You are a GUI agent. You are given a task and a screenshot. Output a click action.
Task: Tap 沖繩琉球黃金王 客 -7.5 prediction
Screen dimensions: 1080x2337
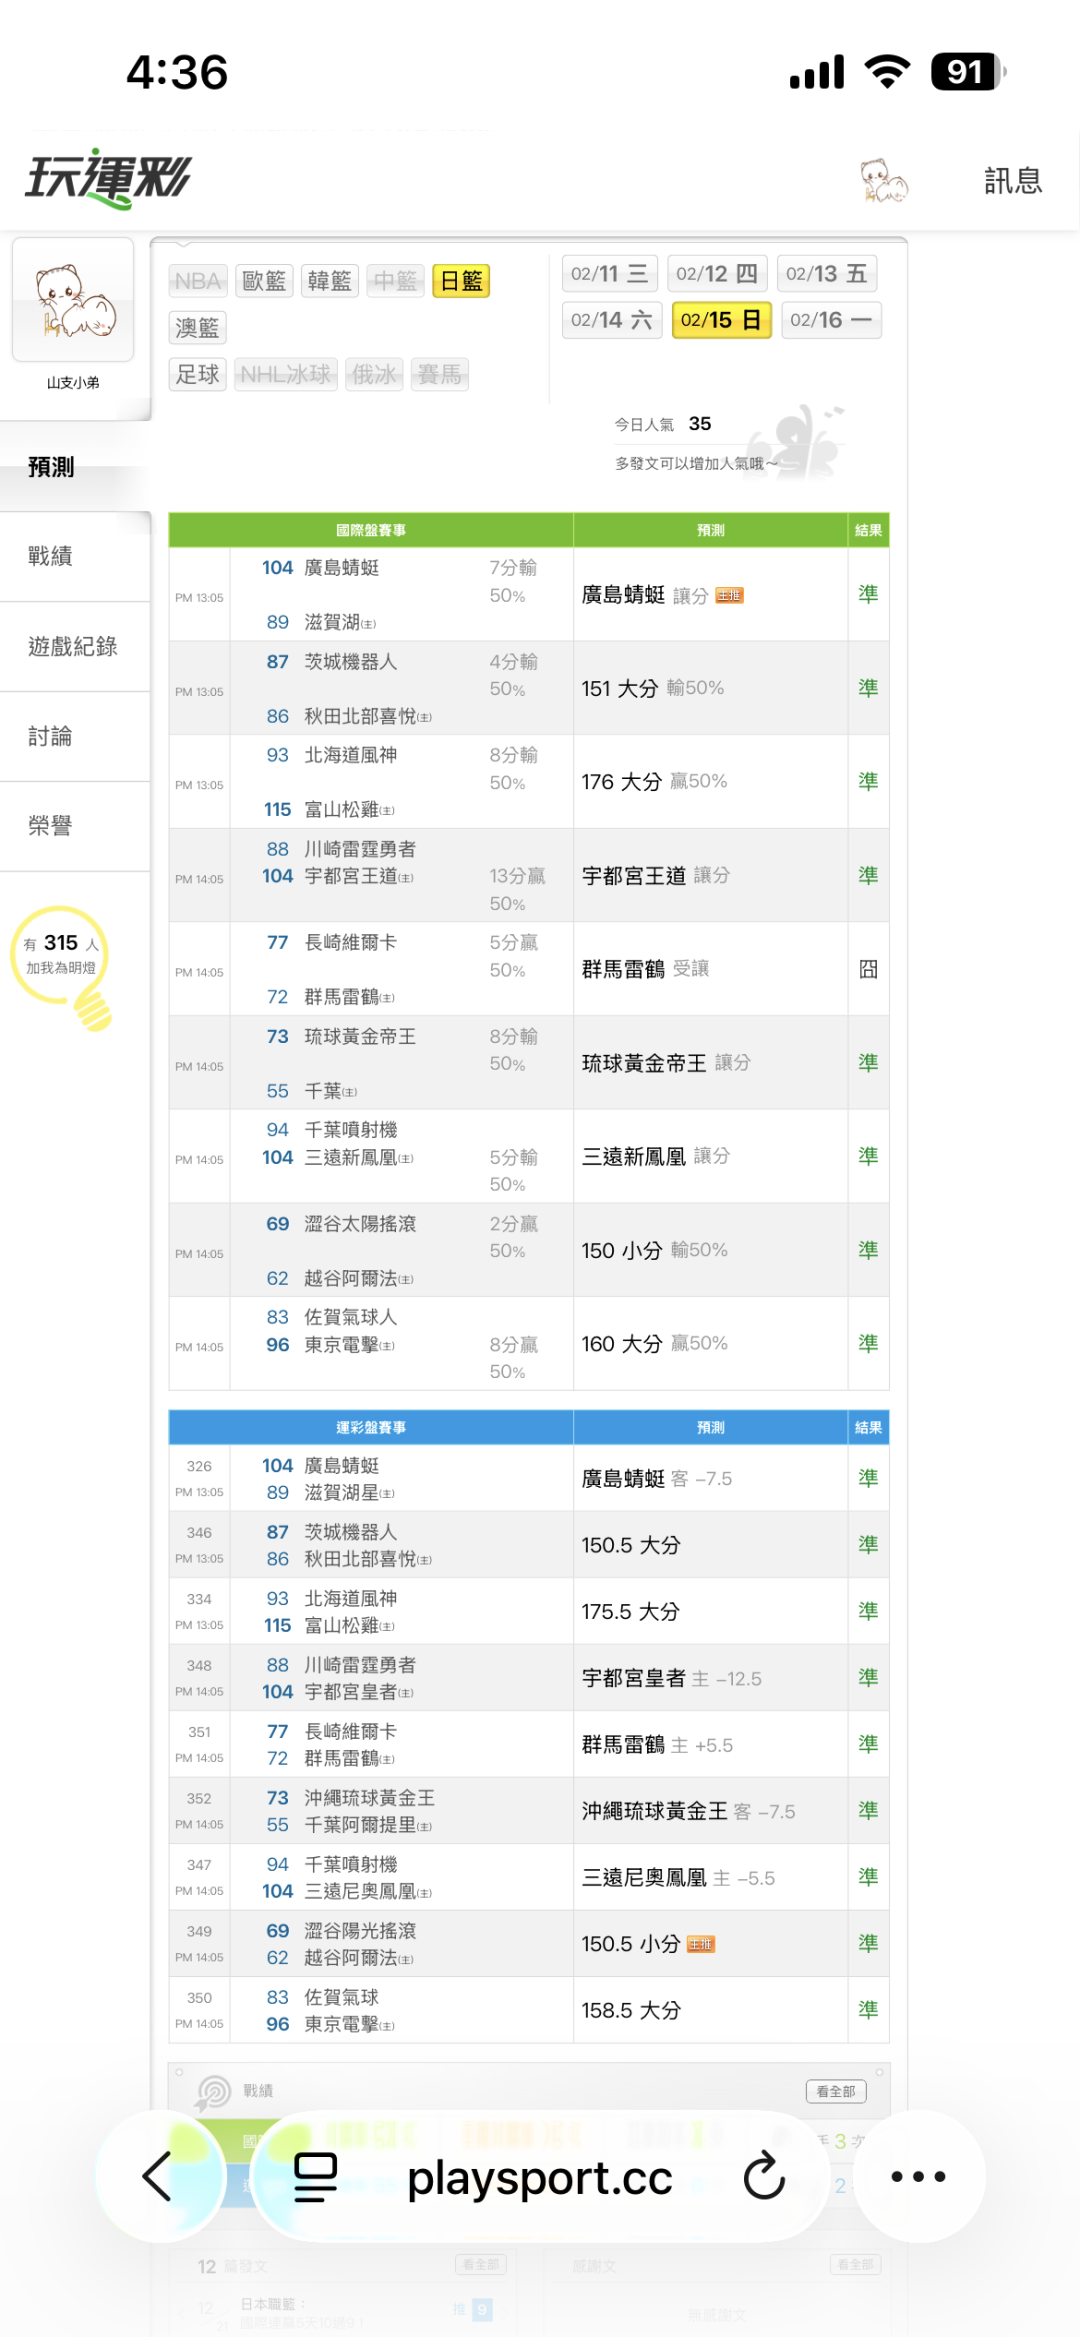[688, 1811]
